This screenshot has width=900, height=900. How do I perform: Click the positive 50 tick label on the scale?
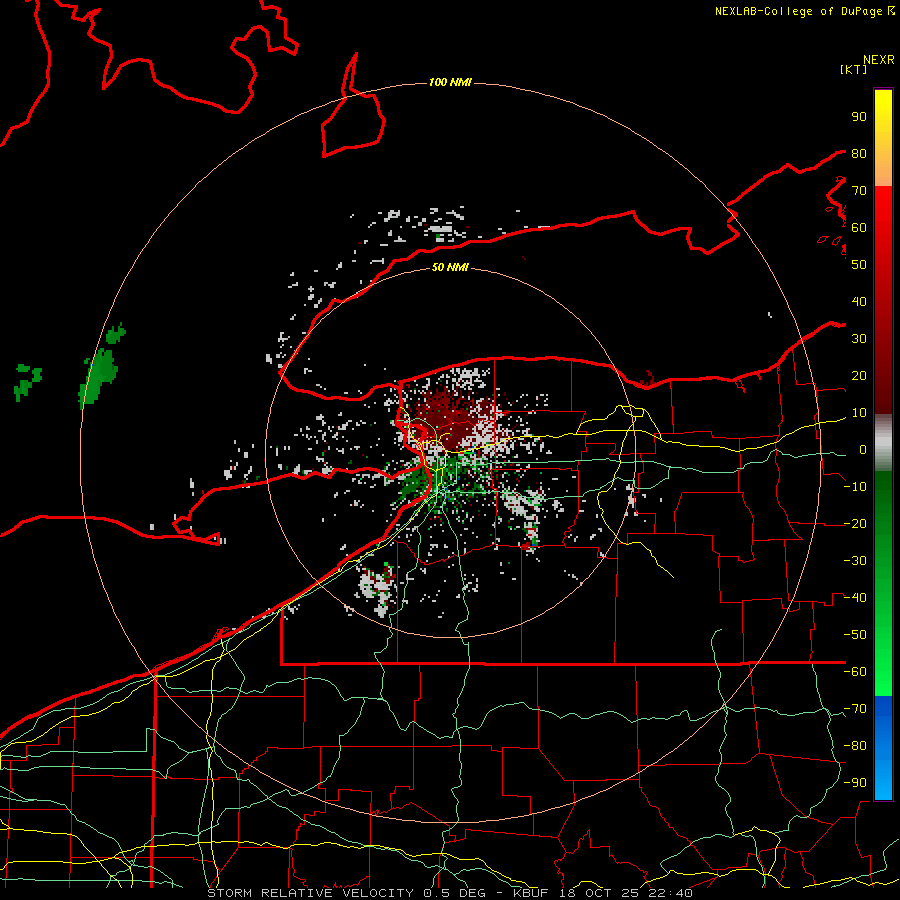859,265
